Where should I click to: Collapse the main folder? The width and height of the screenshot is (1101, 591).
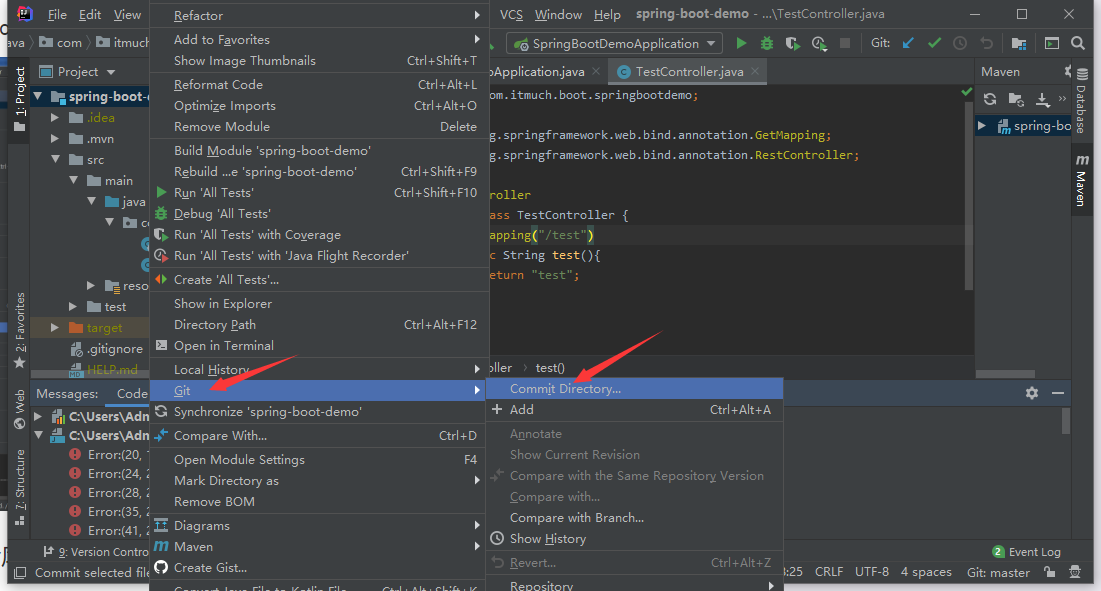[x=74, y=180]
